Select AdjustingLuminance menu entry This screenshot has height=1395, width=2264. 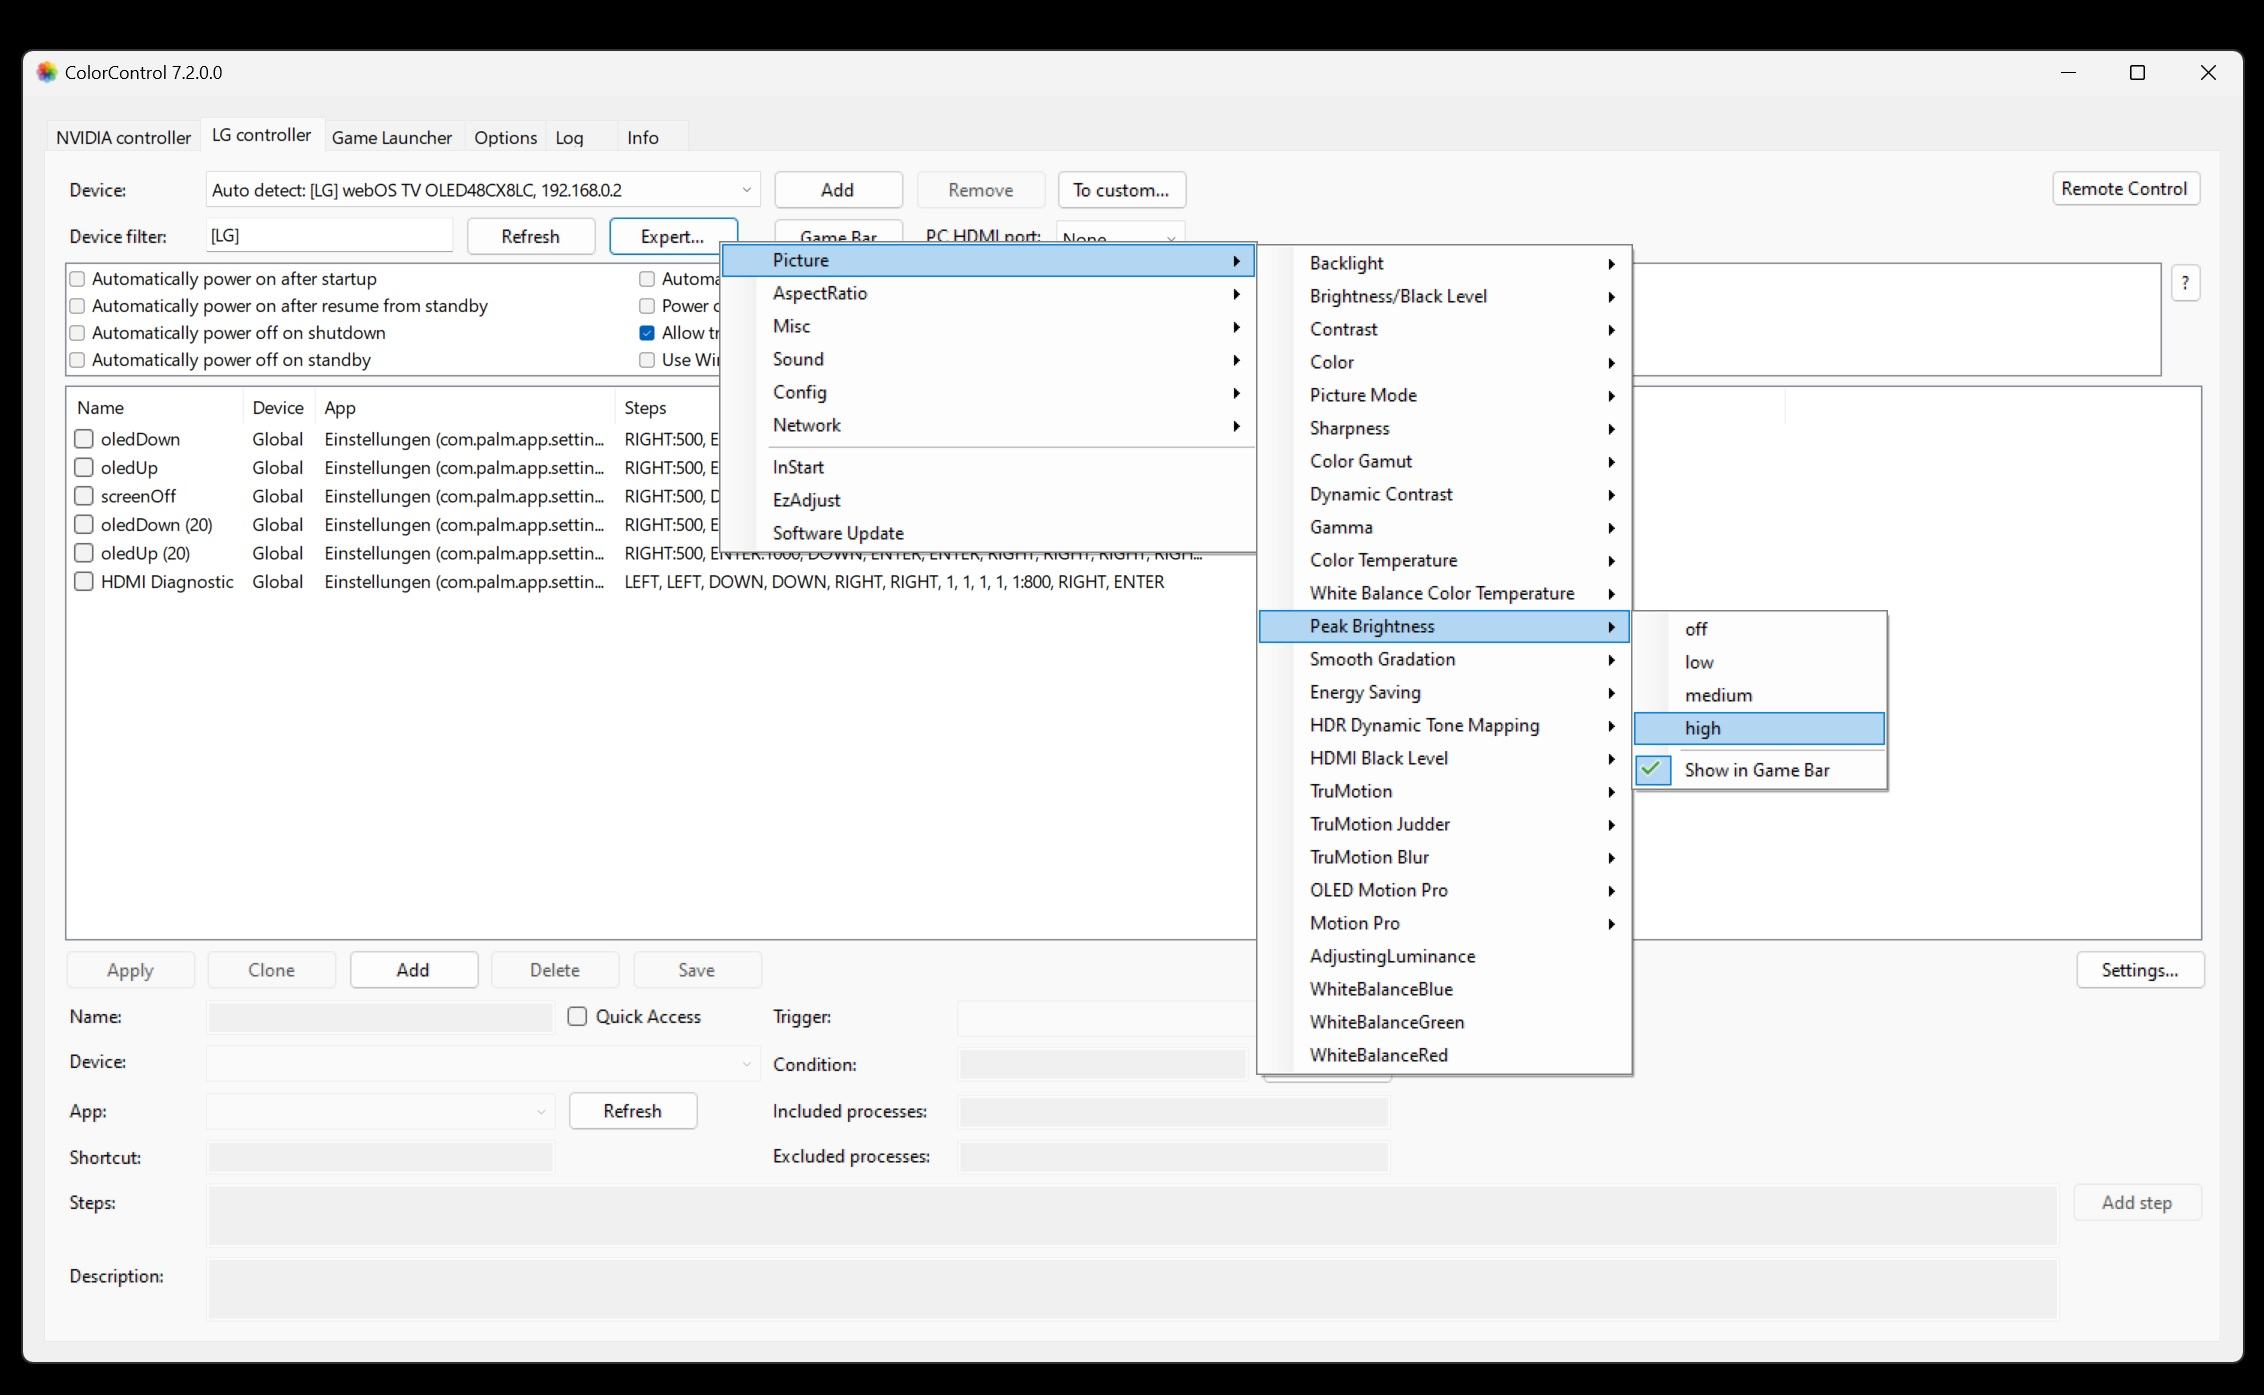1445,956
